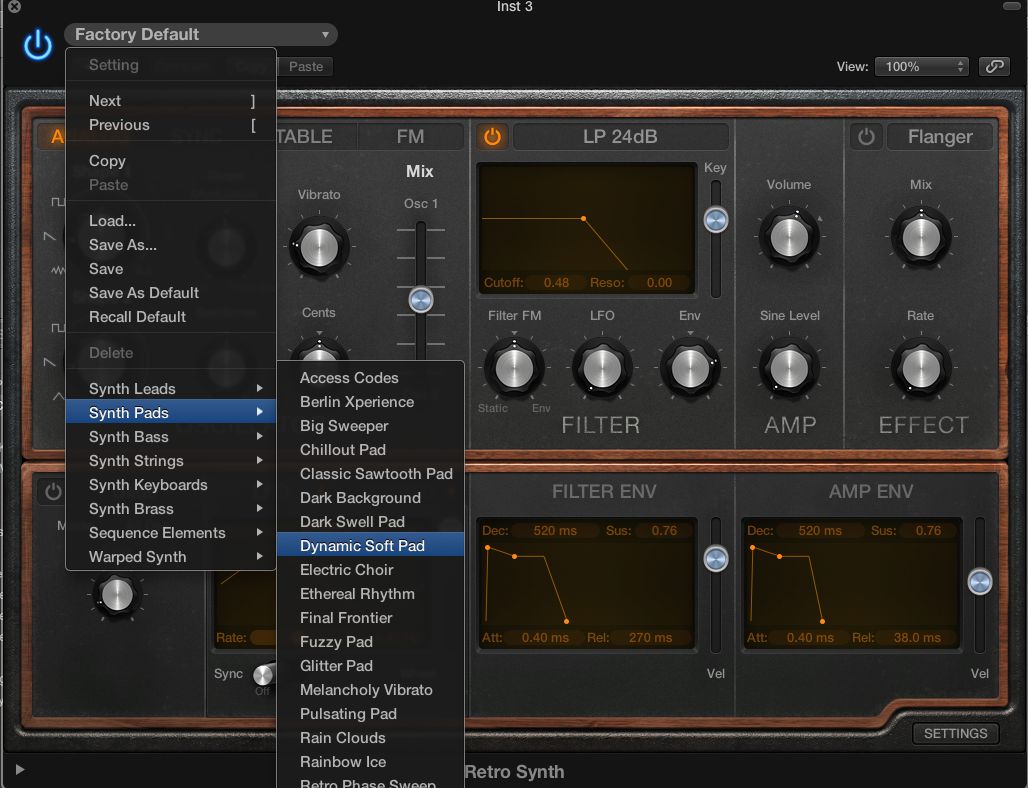Select the Electric Choir preset
The image size is (1028, 788).
[370, 570]
